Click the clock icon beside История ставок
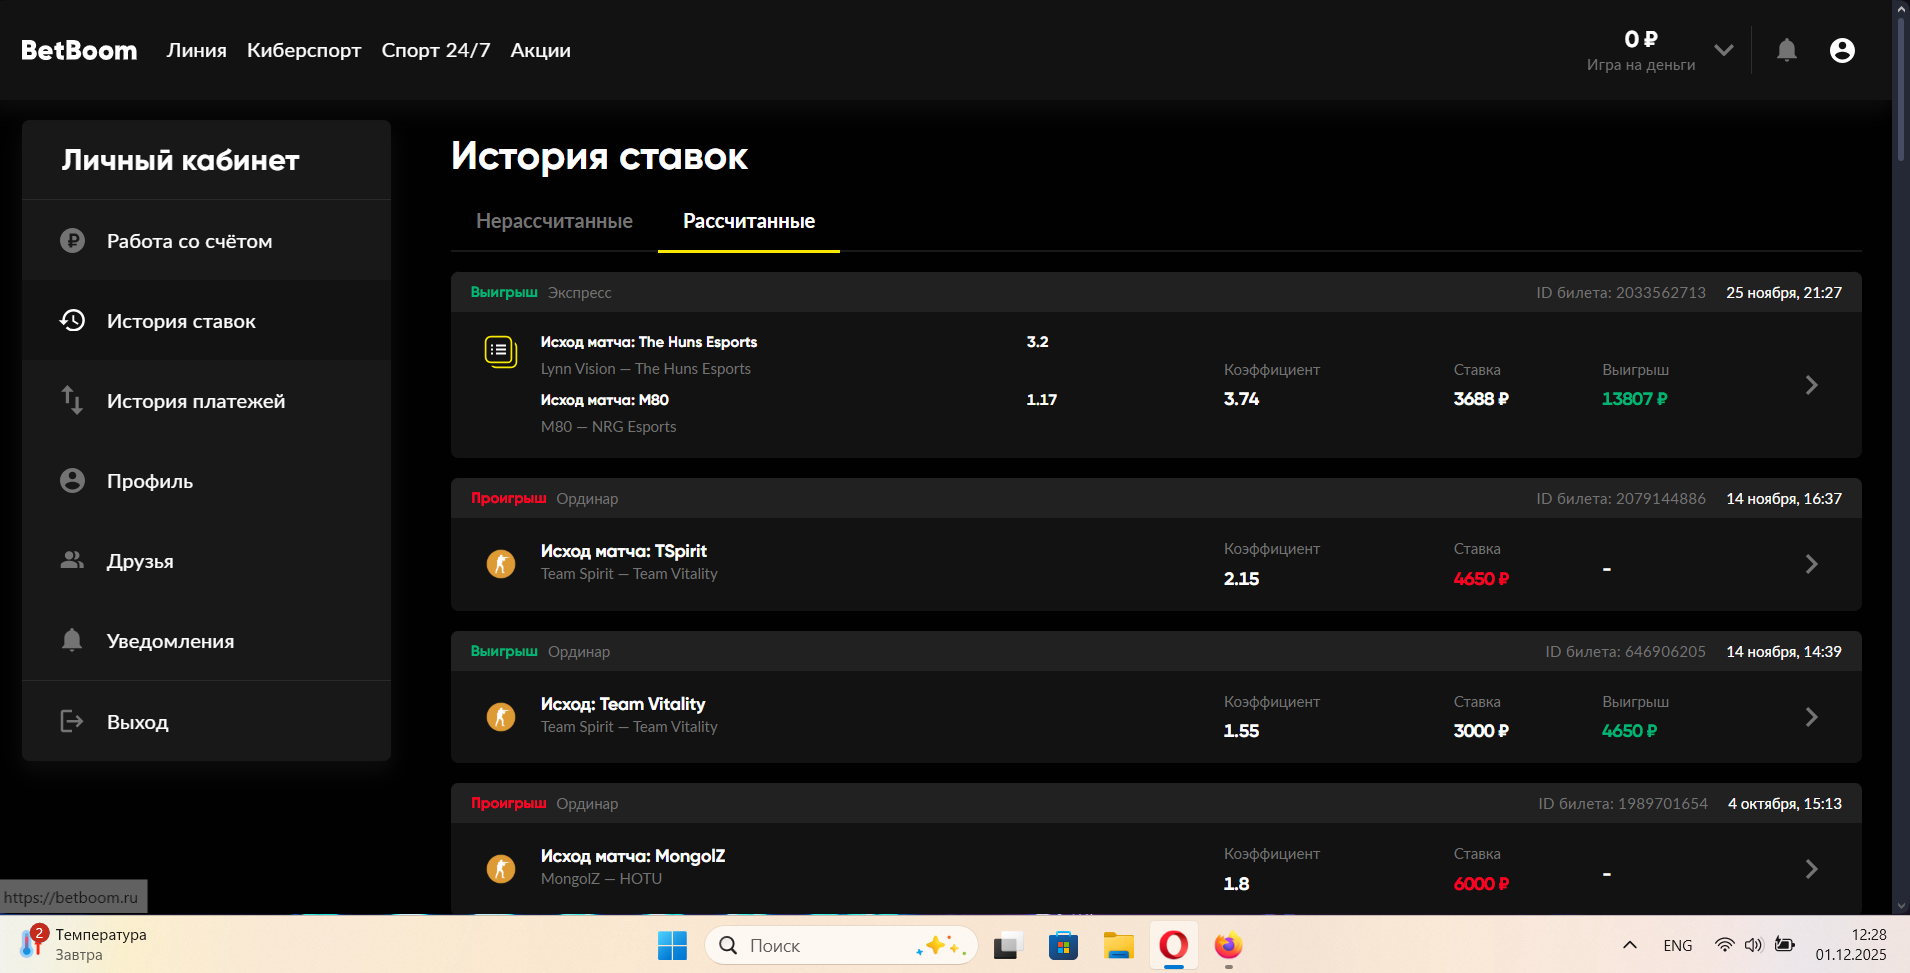 [x=72, y=321]
